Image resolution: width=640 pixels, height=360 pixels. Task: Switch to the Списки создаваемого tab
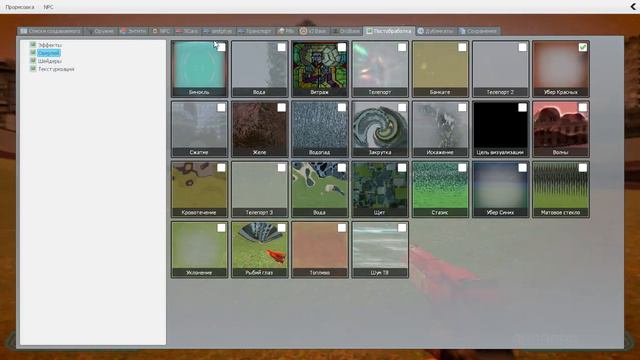point(51,31)
